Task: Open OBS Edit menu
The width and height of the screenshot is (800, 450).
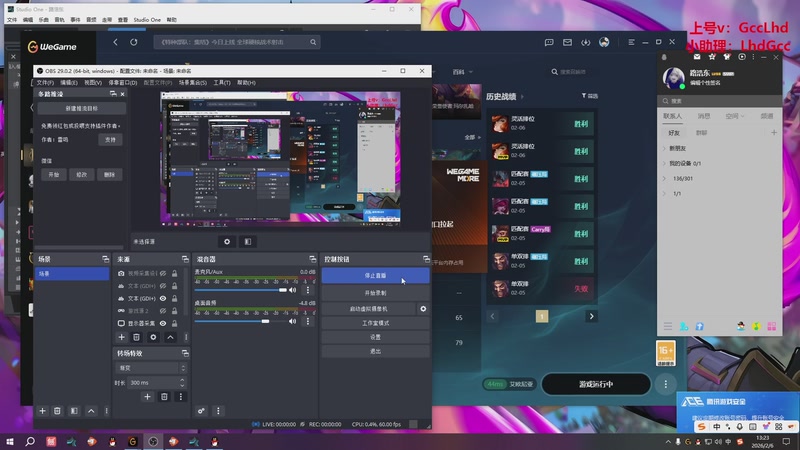Action: [69, 83]
